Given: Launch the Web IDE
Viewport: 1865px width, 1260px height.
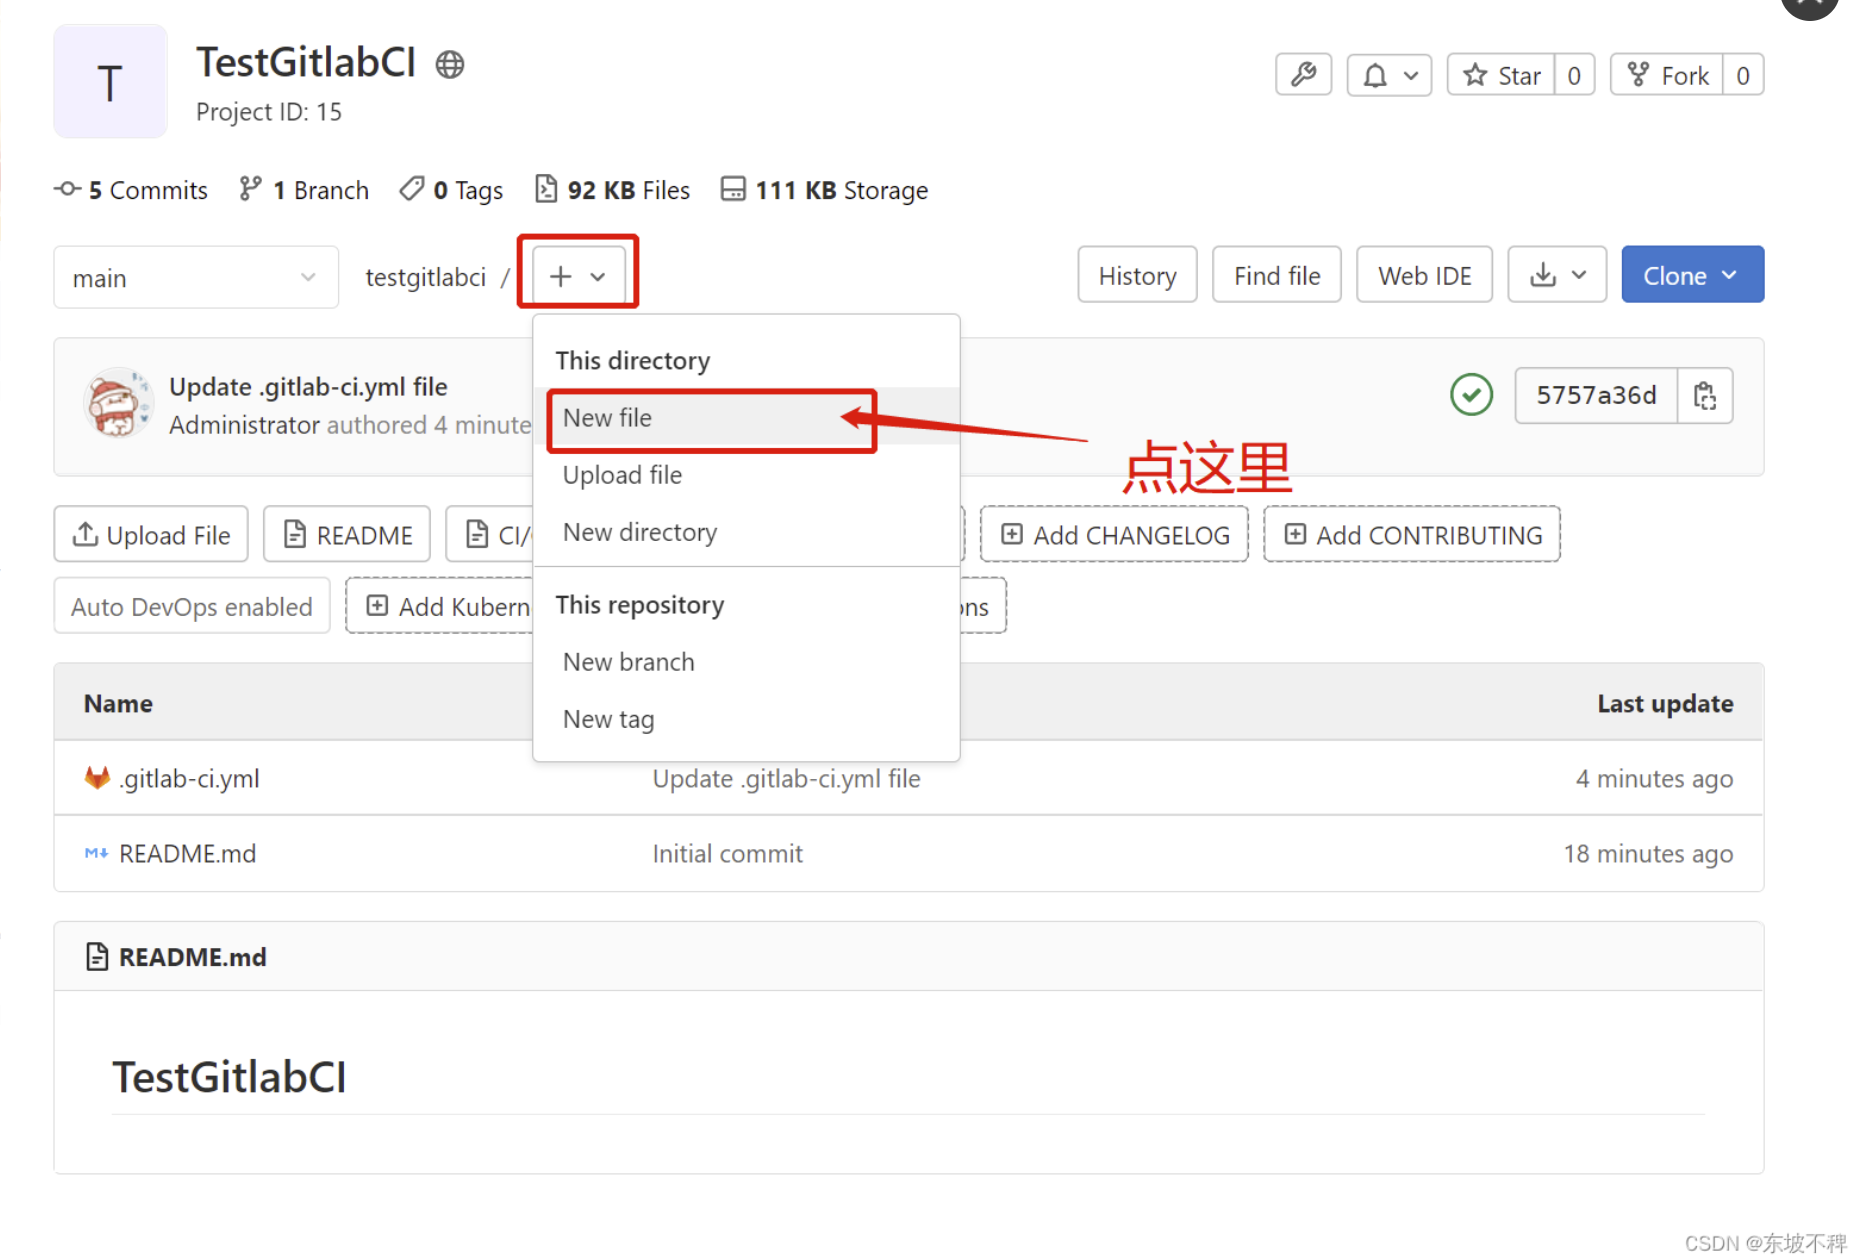Looking at the screenshot, I should coord(1424,275).
